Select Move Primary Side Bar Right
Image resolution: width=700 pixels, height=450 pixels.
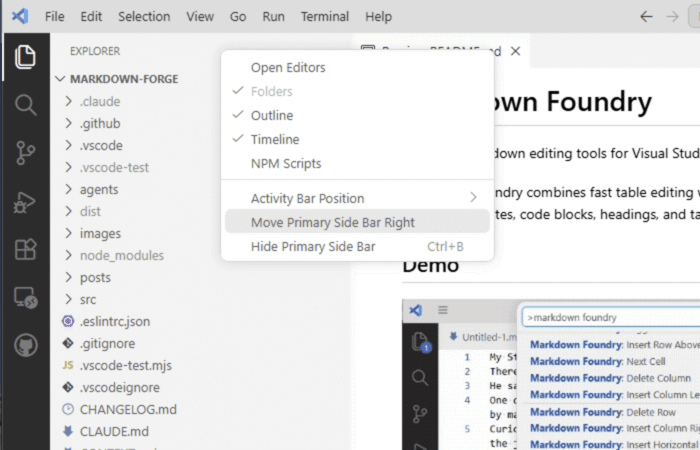(357, 222)
